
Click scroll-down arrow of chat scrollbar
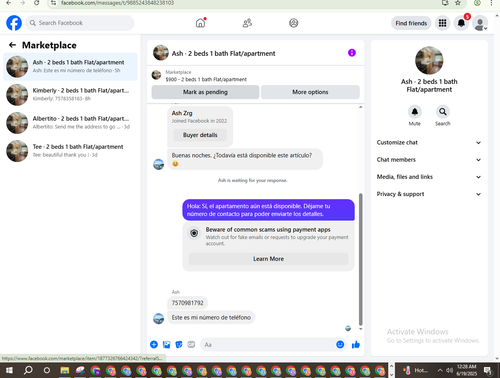pos(360,329)
